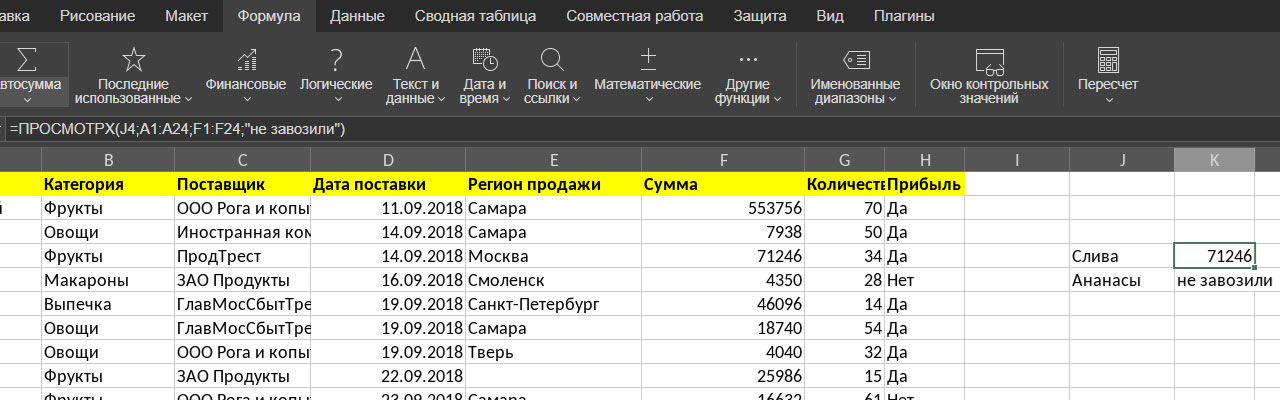
Task: Click the Категория header cell
Action: click(108, 184)
